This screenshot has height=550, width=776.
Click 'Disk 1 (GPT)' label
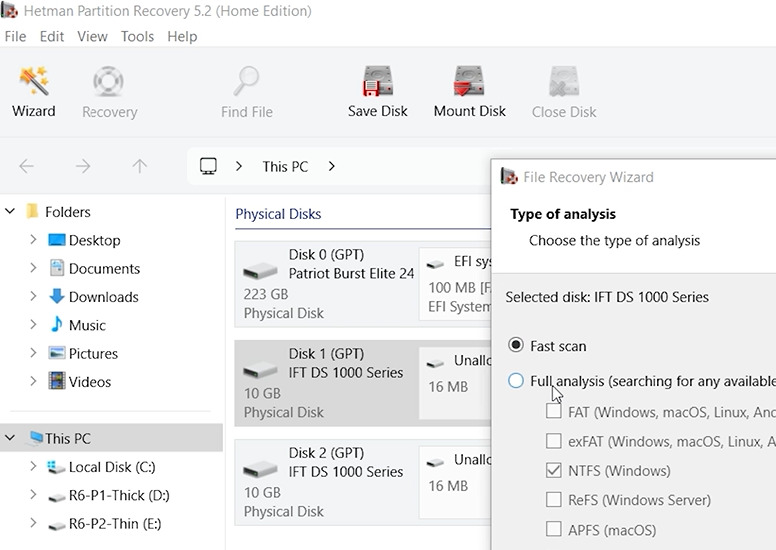(326, 353)
